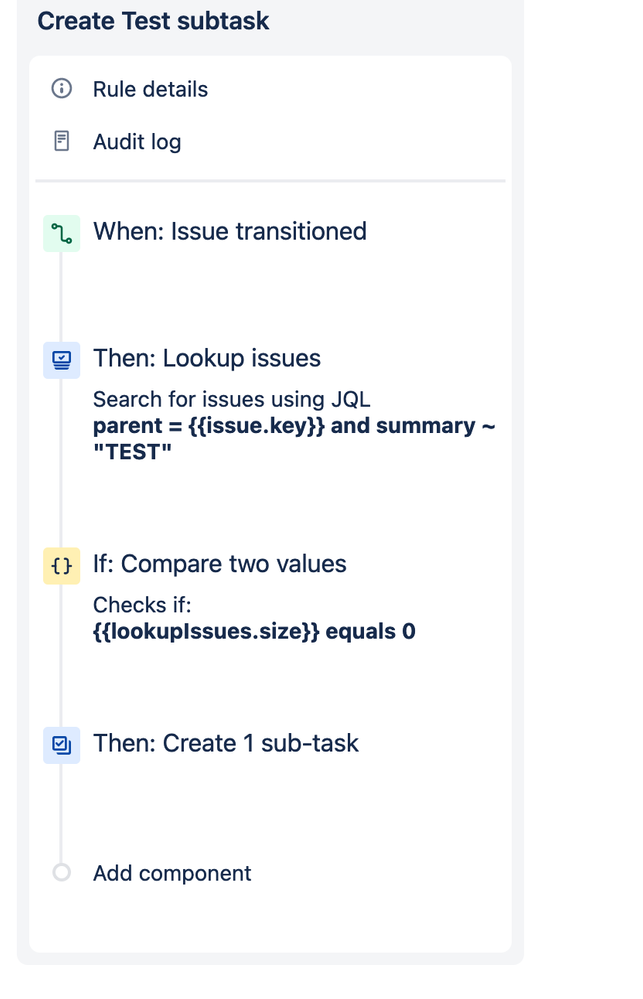
Task: Open the When: Issue transitioned trigger
Action: 230,231
